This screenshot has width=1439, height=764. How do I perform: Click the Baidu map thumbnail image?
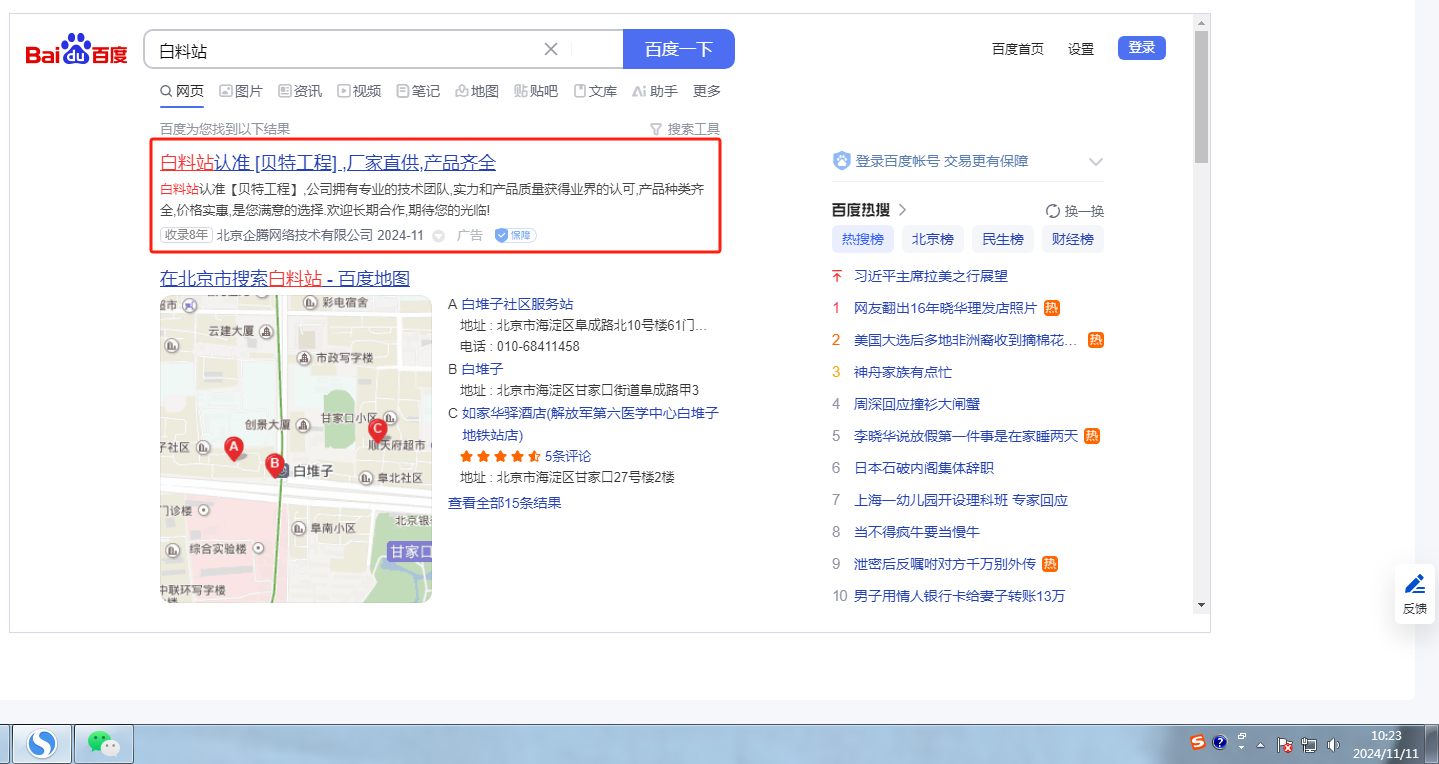tap(296, 449)
